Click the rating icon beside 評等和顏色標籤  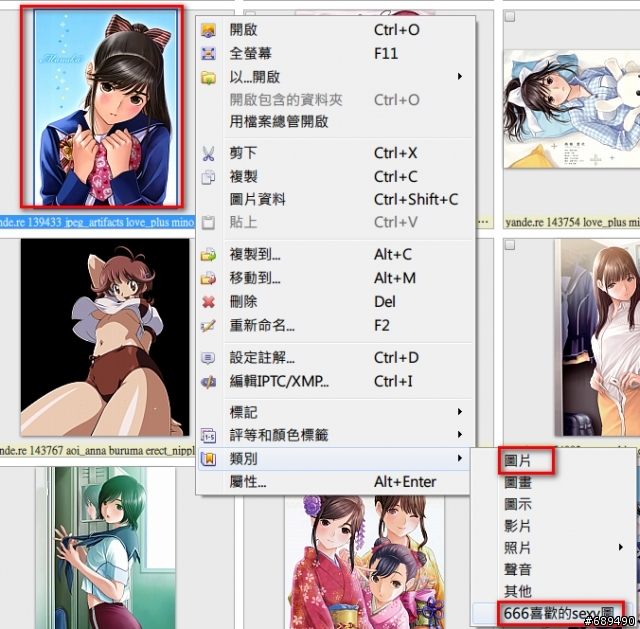[208, 436]
